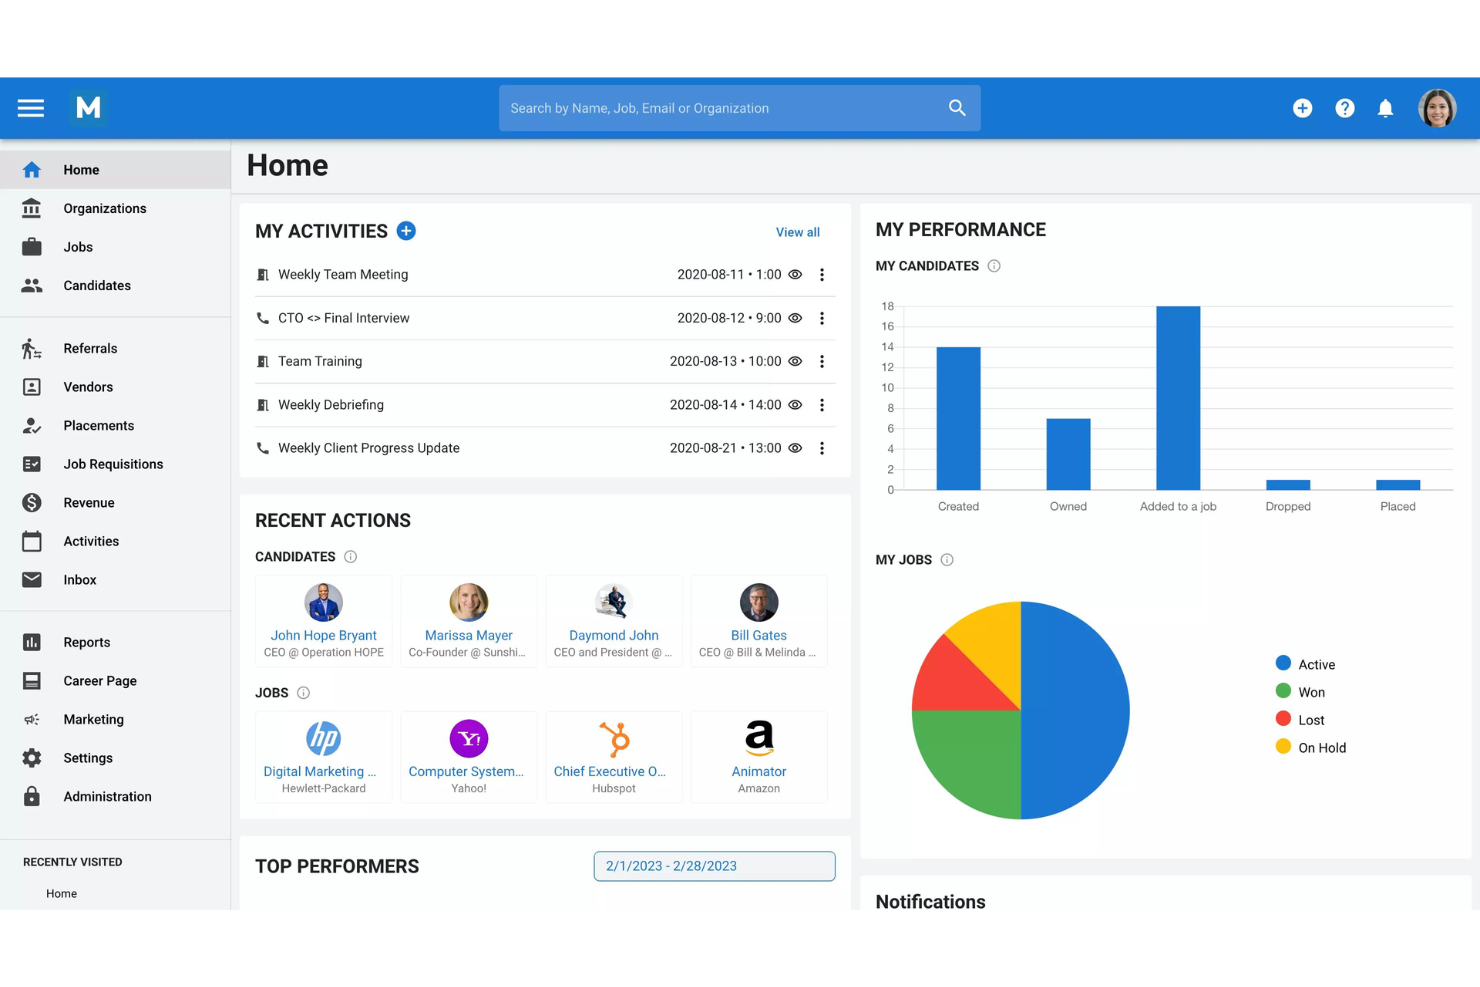The height and width of the screenshot is (987, 1480).
Task: Open more options for CTO Final Interview
Action: (822, 318)
